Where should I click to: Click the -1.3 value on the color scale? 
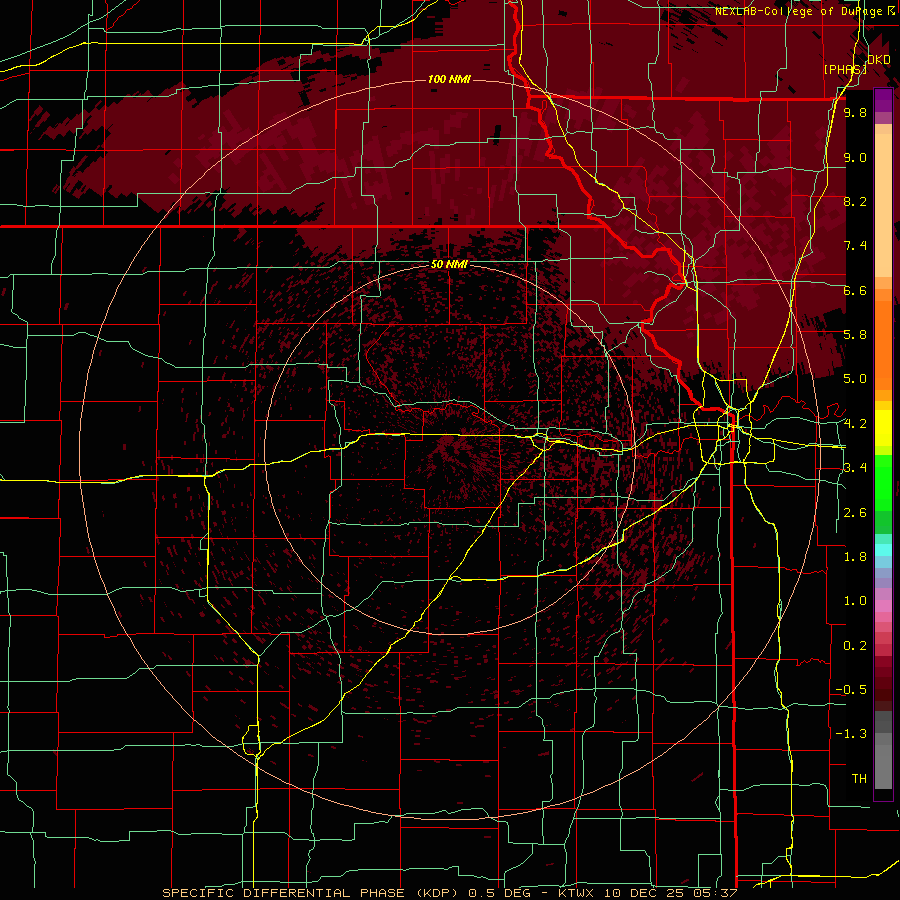coord(851,734)
